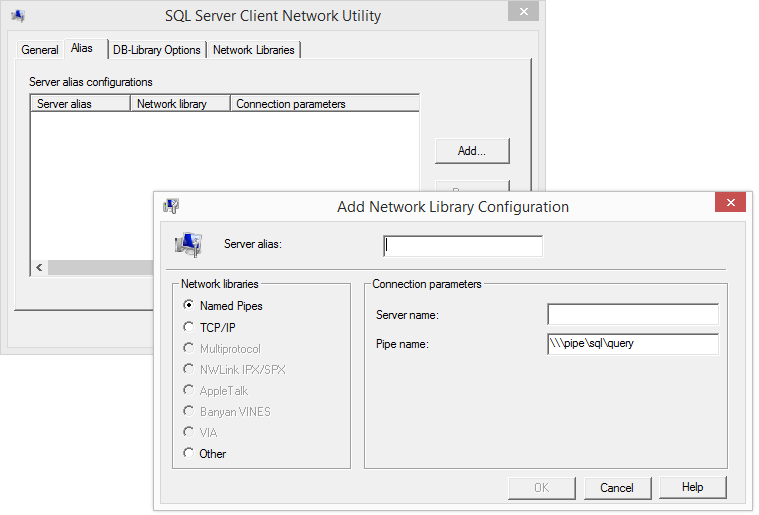This screenshot has height=515, width=759.
Task: Open the Alias tab
Action: click(x=85, y=48)
